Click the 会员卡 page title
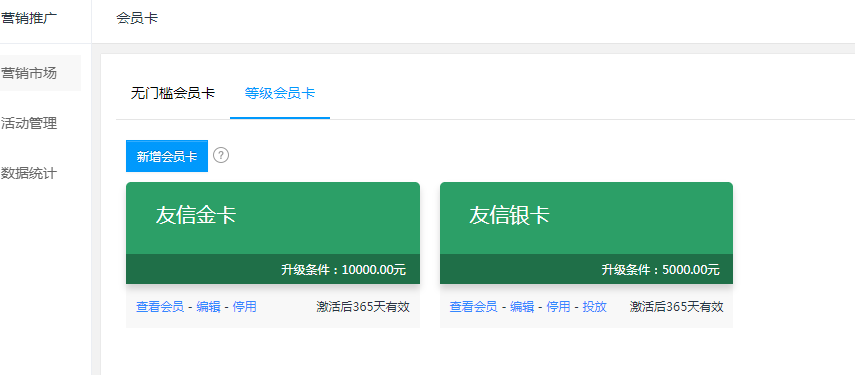Image resolution: width=855 pixels, height=375 pixels. [137, 19]
